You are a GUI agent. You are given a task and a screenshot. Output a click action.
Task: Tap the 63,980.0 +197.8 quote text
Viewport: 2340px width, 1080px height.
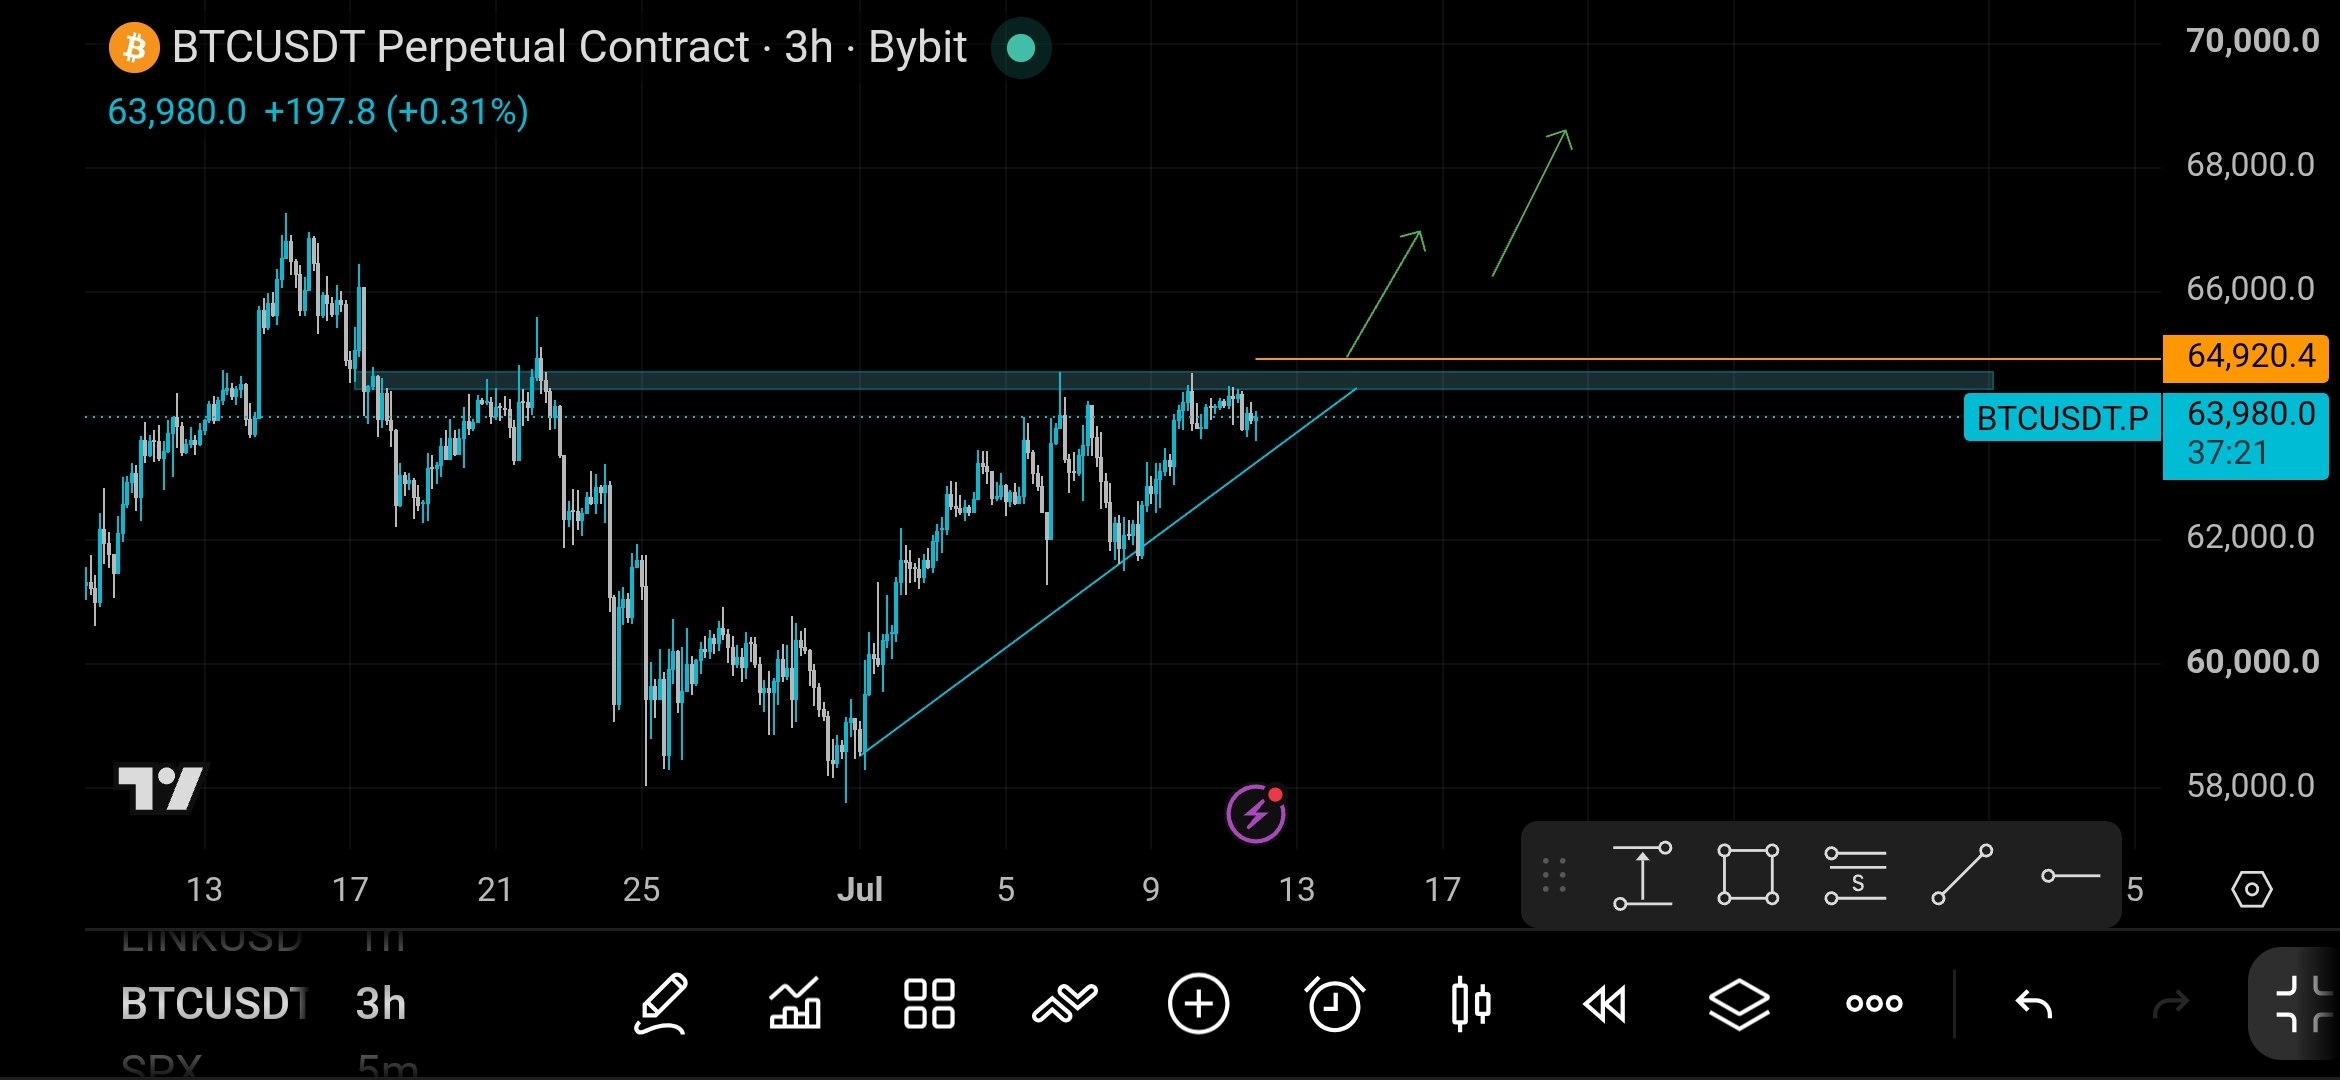[x=317, y=112]
